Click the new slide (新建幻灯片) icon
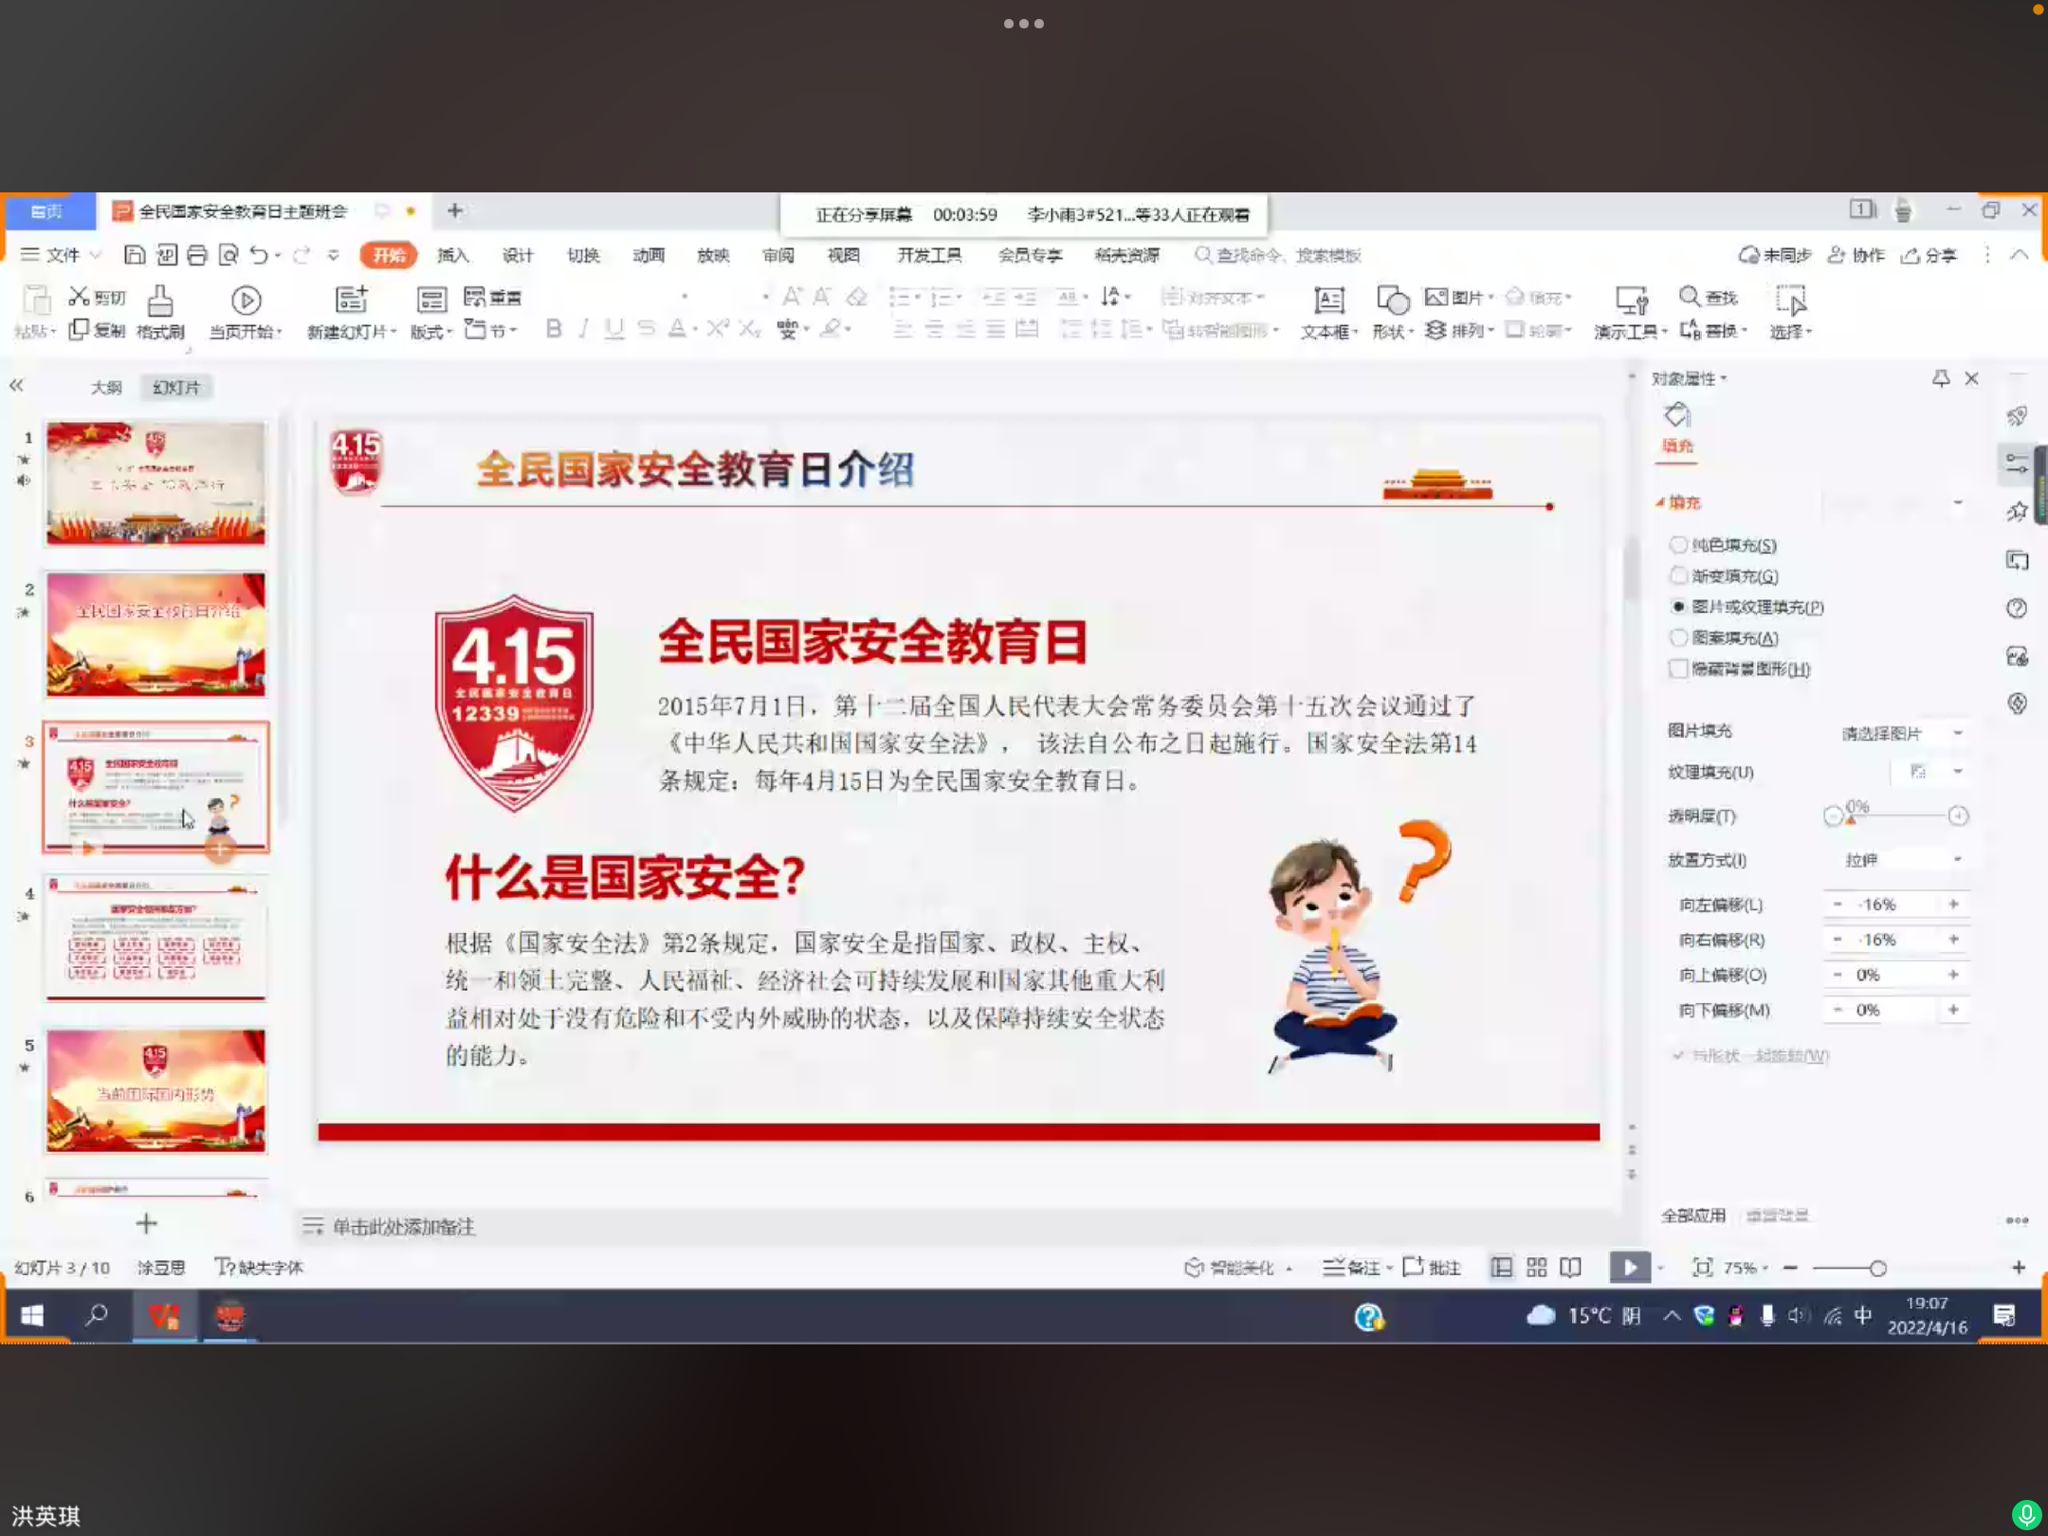This screenshot has width=2048, height=1536. pos(350,300)
